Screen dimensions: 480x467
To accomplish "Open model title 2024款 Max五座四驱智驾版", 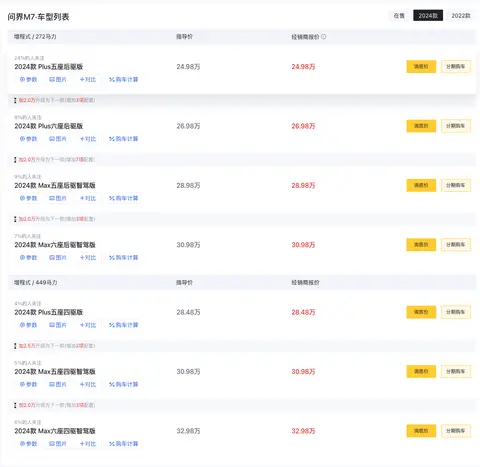I will point(55,371).
